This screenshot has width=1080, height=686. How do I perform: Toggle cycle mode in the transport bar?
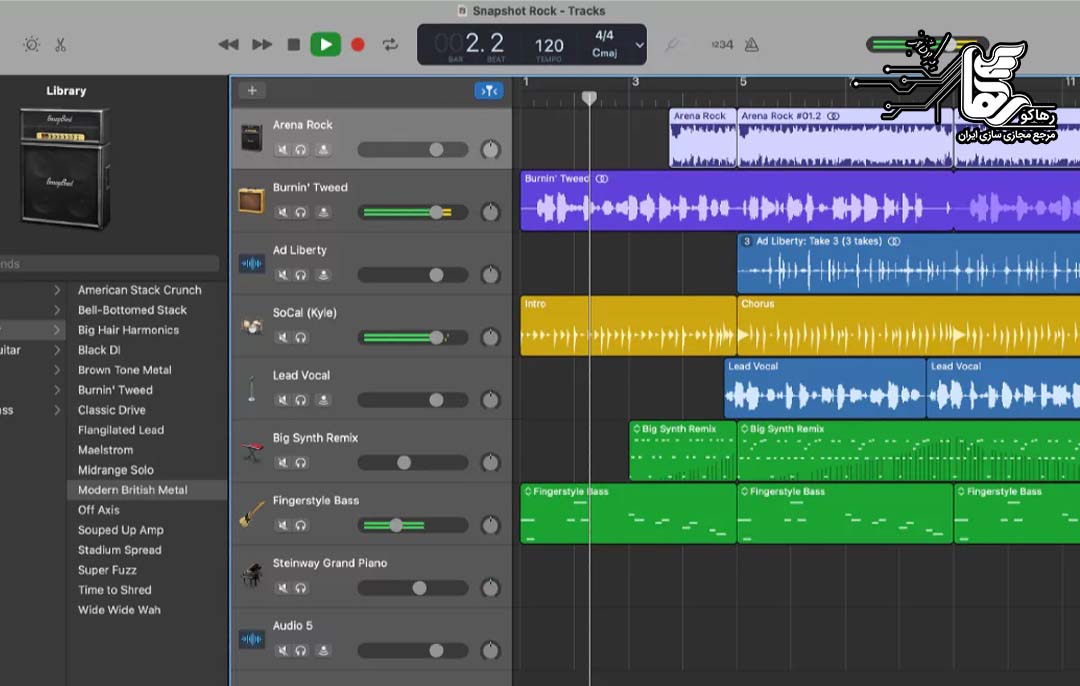click(390, 45)
